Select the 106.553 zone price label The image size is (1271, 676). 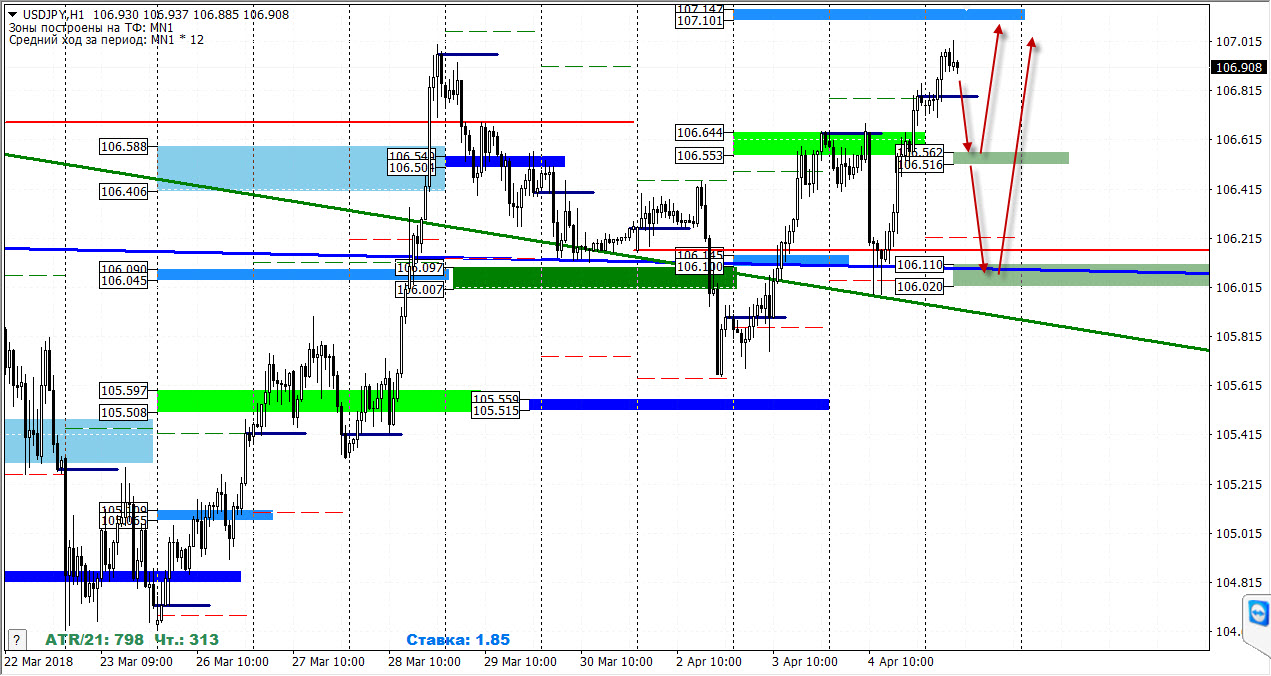pos(700,155)
